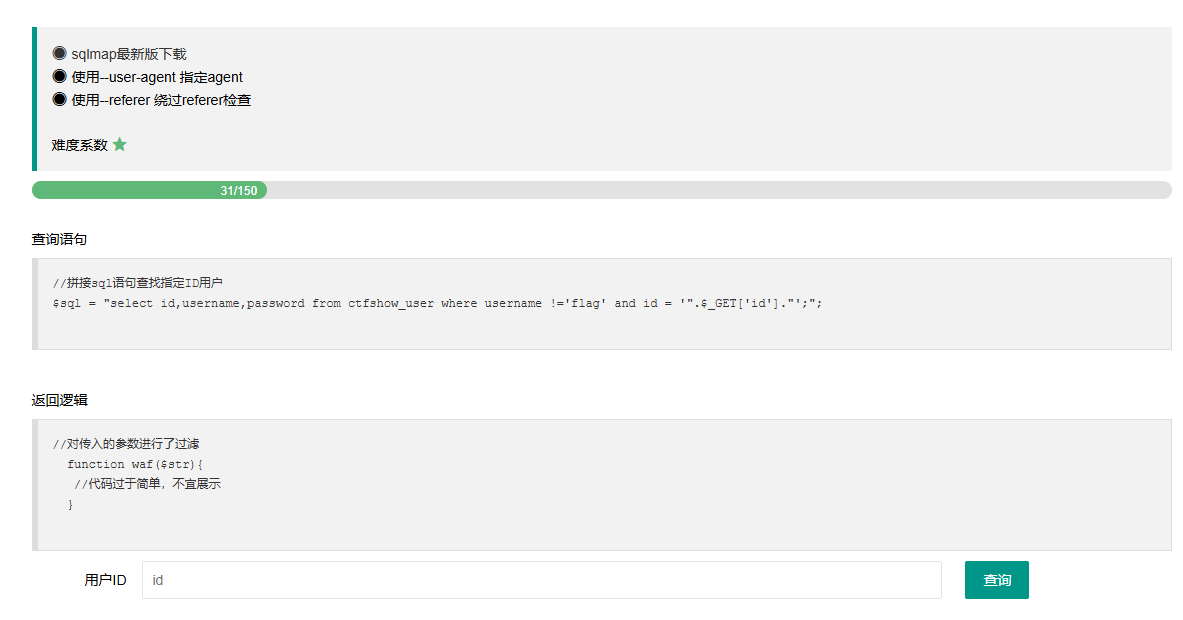Focus the 用户ID id input field
The height and width of the screenshot is (620, 1183).
pyautogui.click(x=541, y=580)
